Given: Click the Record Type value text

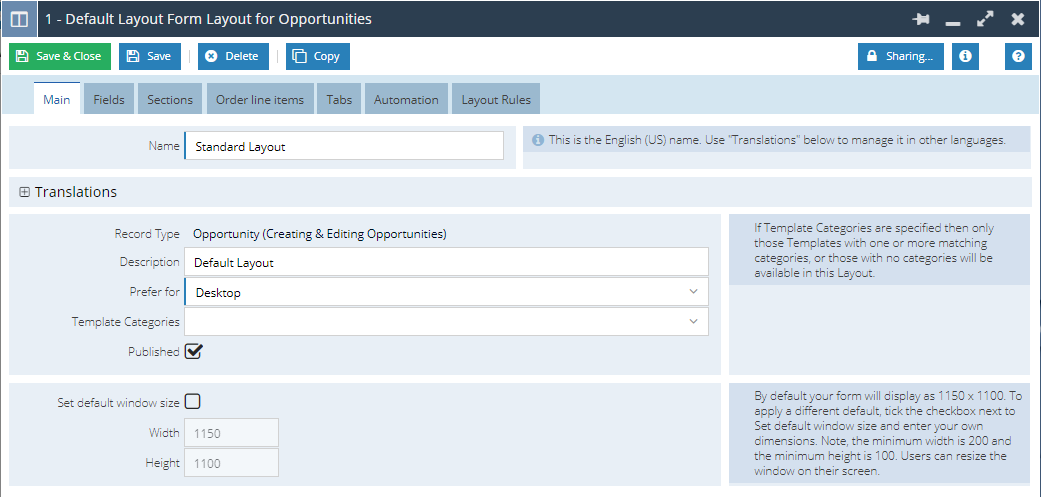Looking at the screenshot, I should click(319, 234).
